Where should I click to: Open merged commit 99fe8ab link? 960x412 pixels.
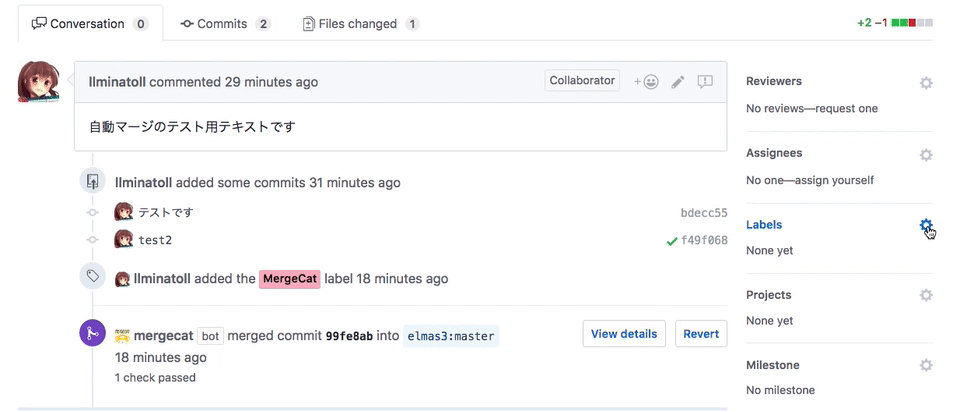tap(349, 336)
